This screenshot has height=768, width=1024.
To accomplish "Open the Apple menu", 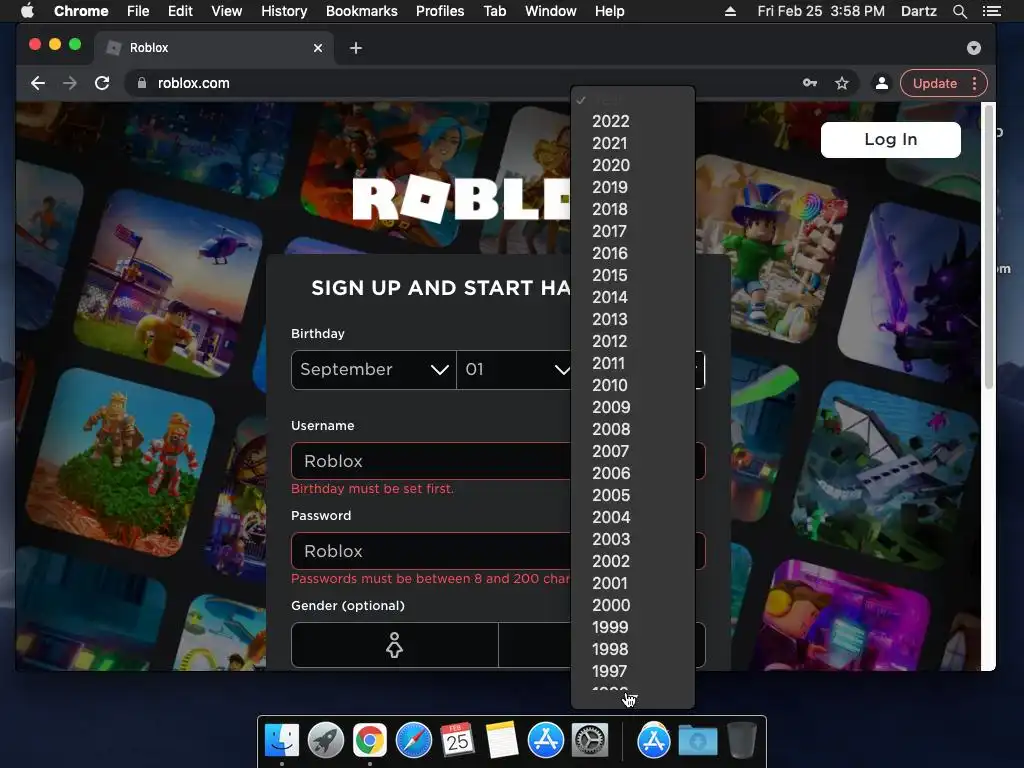I will [x=27, y=11].
